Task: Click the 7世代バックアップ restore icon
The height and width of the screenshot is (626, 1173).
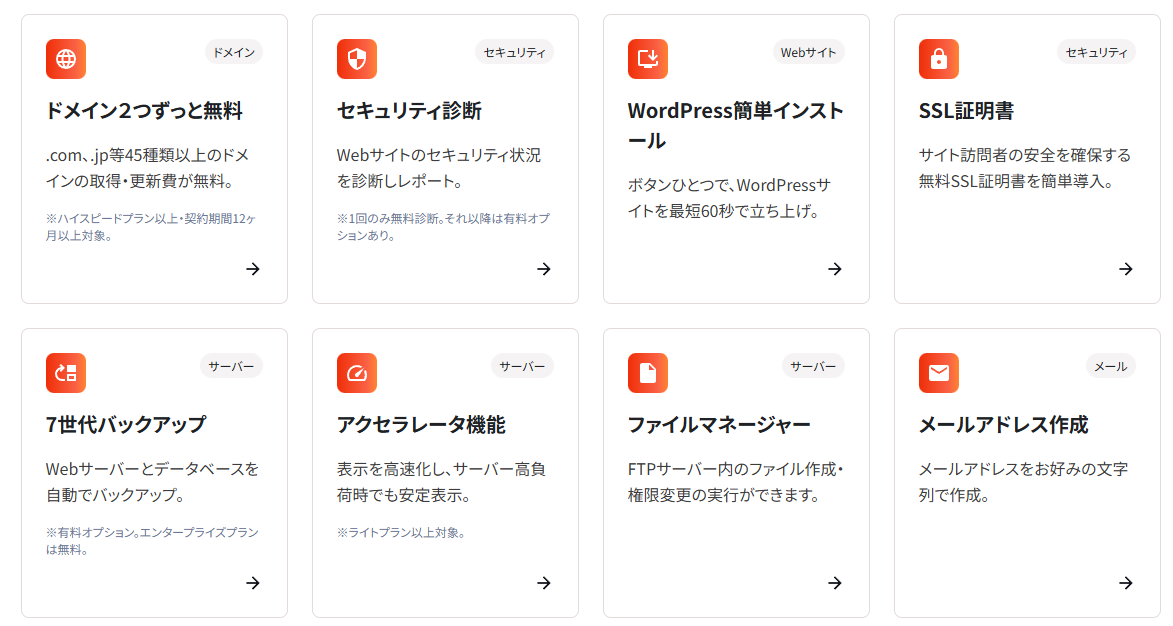Action: 66,373
